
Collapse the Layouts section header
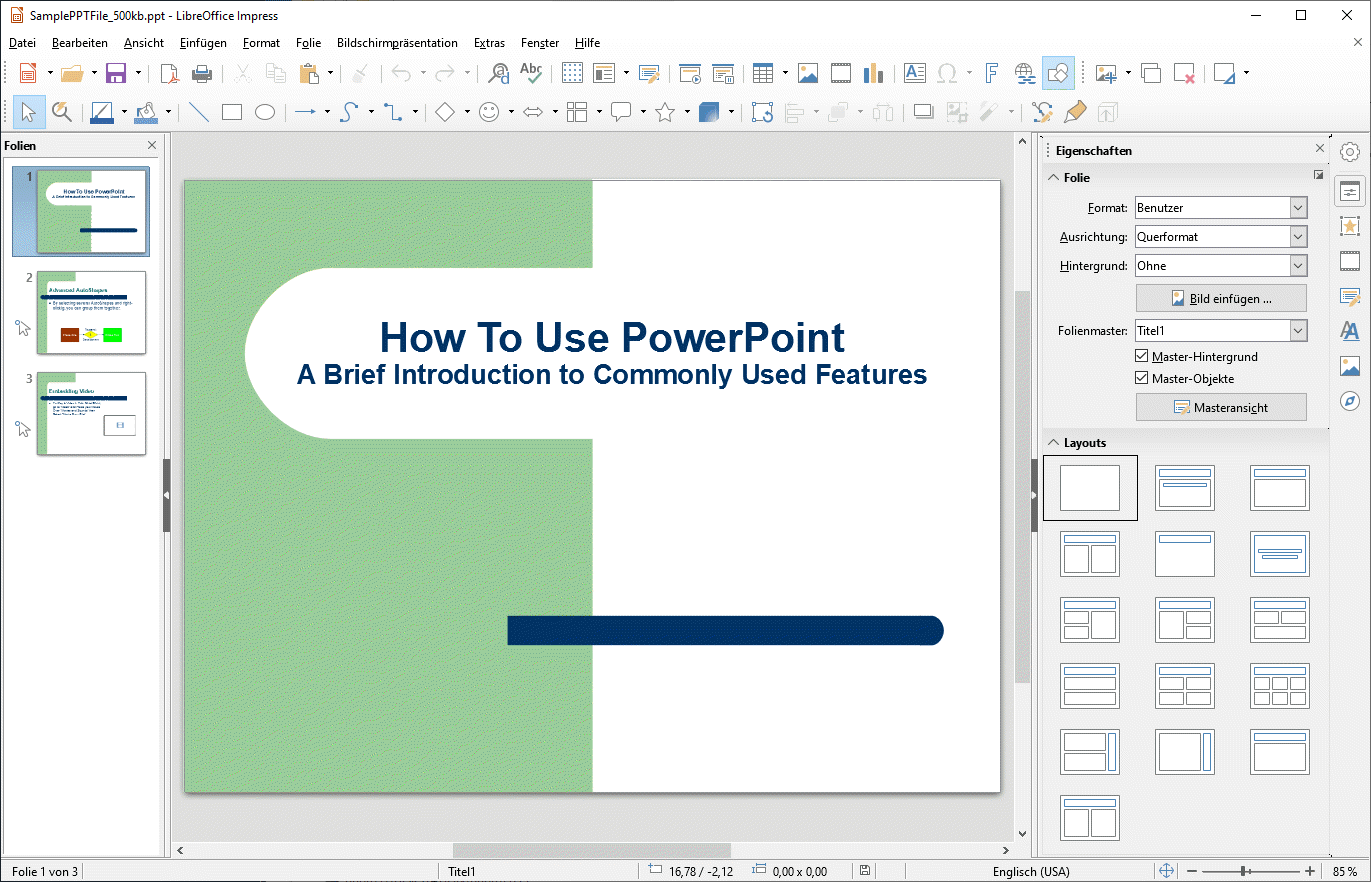1076,442
